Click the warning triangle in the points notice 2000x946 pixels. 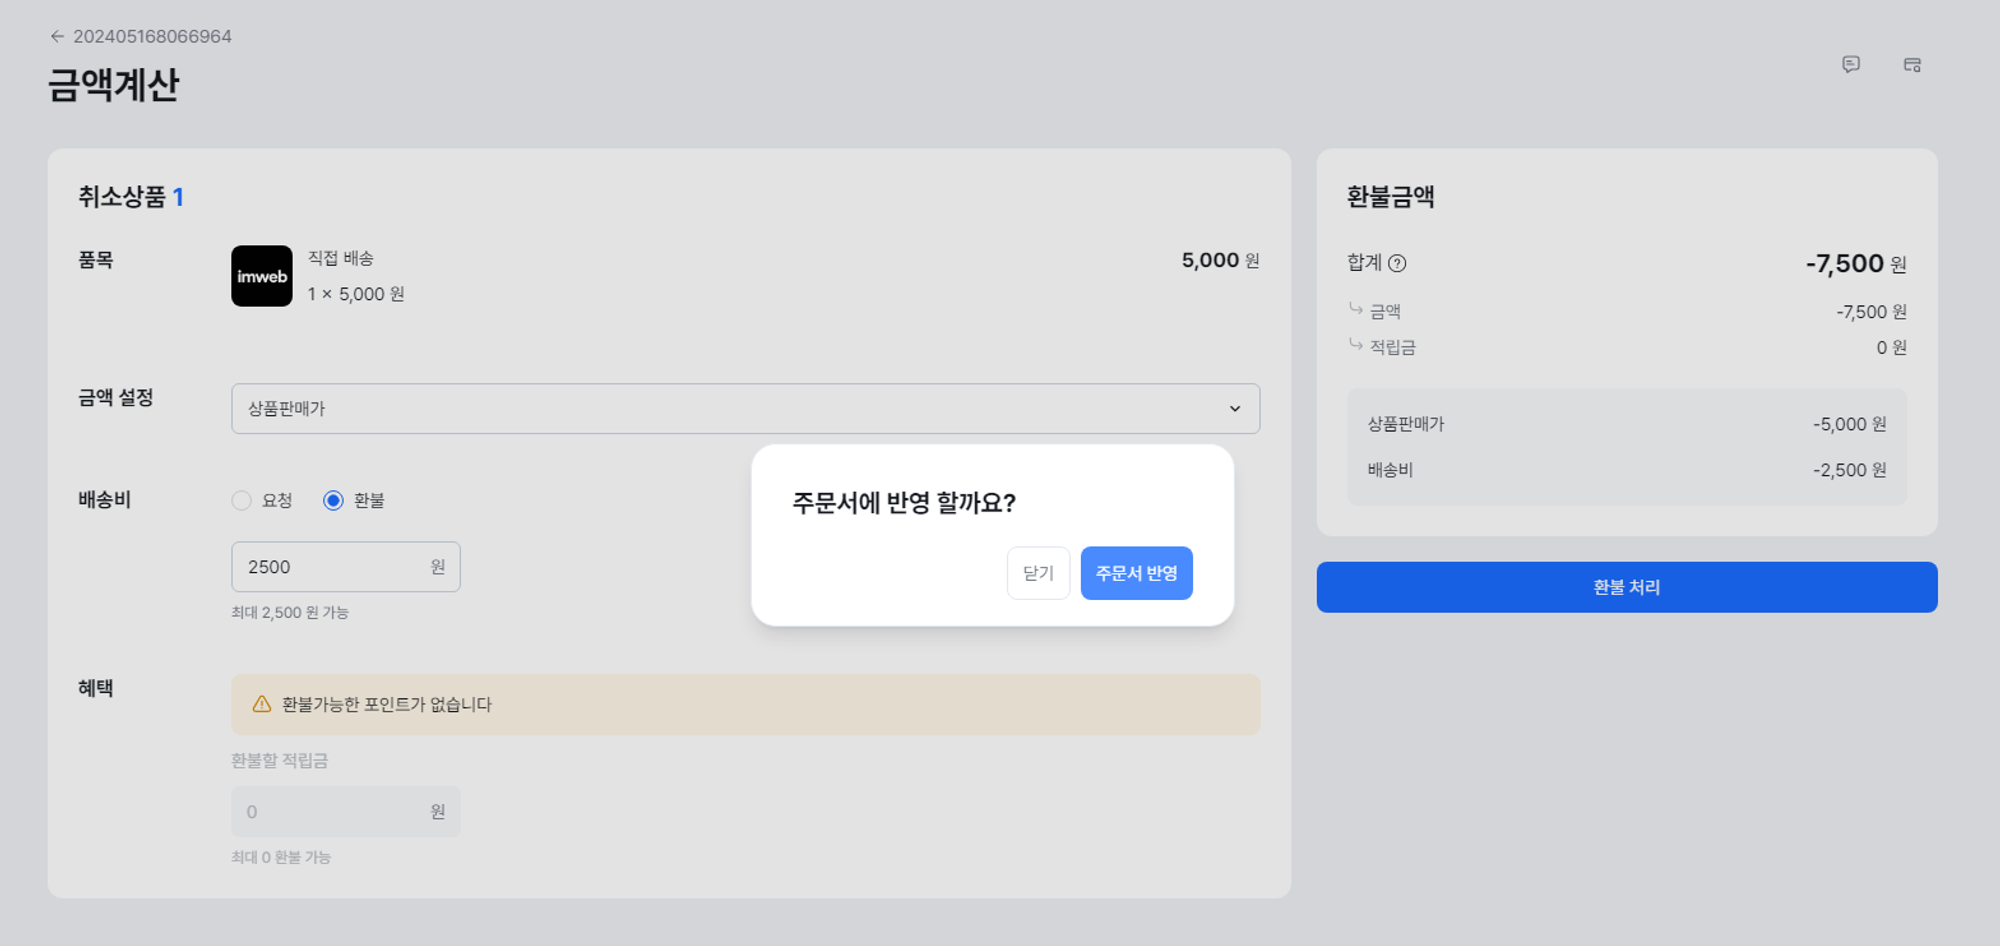coord(262,704)
